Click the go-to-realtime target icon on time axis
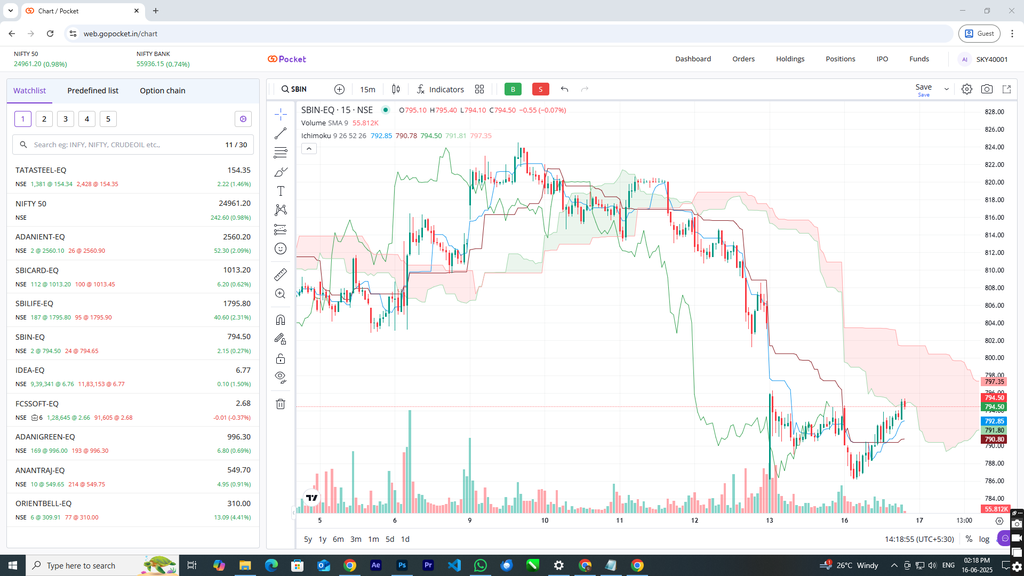This screenshot has width=1024, height=576. (x=999, y=520)
